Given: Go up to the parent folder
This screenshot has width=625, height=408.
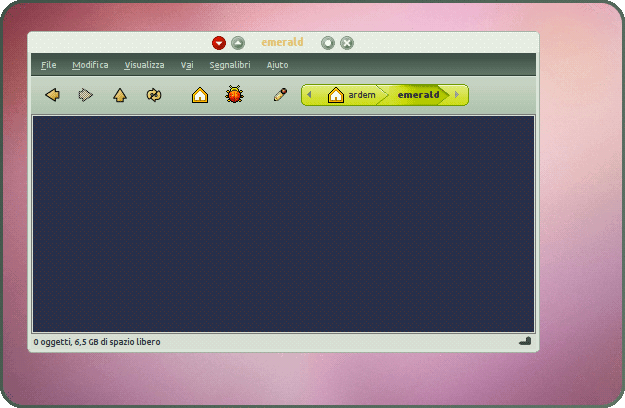Looking at the screenshot, I should [120, 95].
